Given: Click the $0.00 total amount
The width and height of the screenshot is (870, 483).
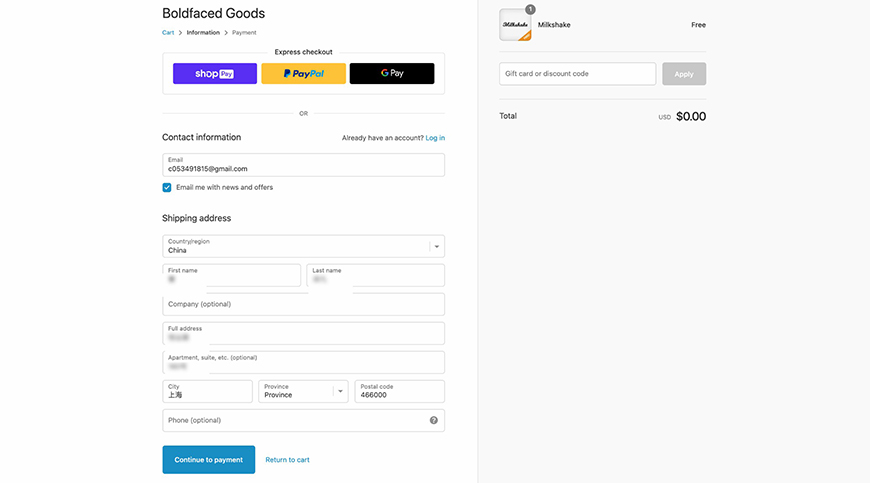Looking at the screenshot, I should 691,116.
